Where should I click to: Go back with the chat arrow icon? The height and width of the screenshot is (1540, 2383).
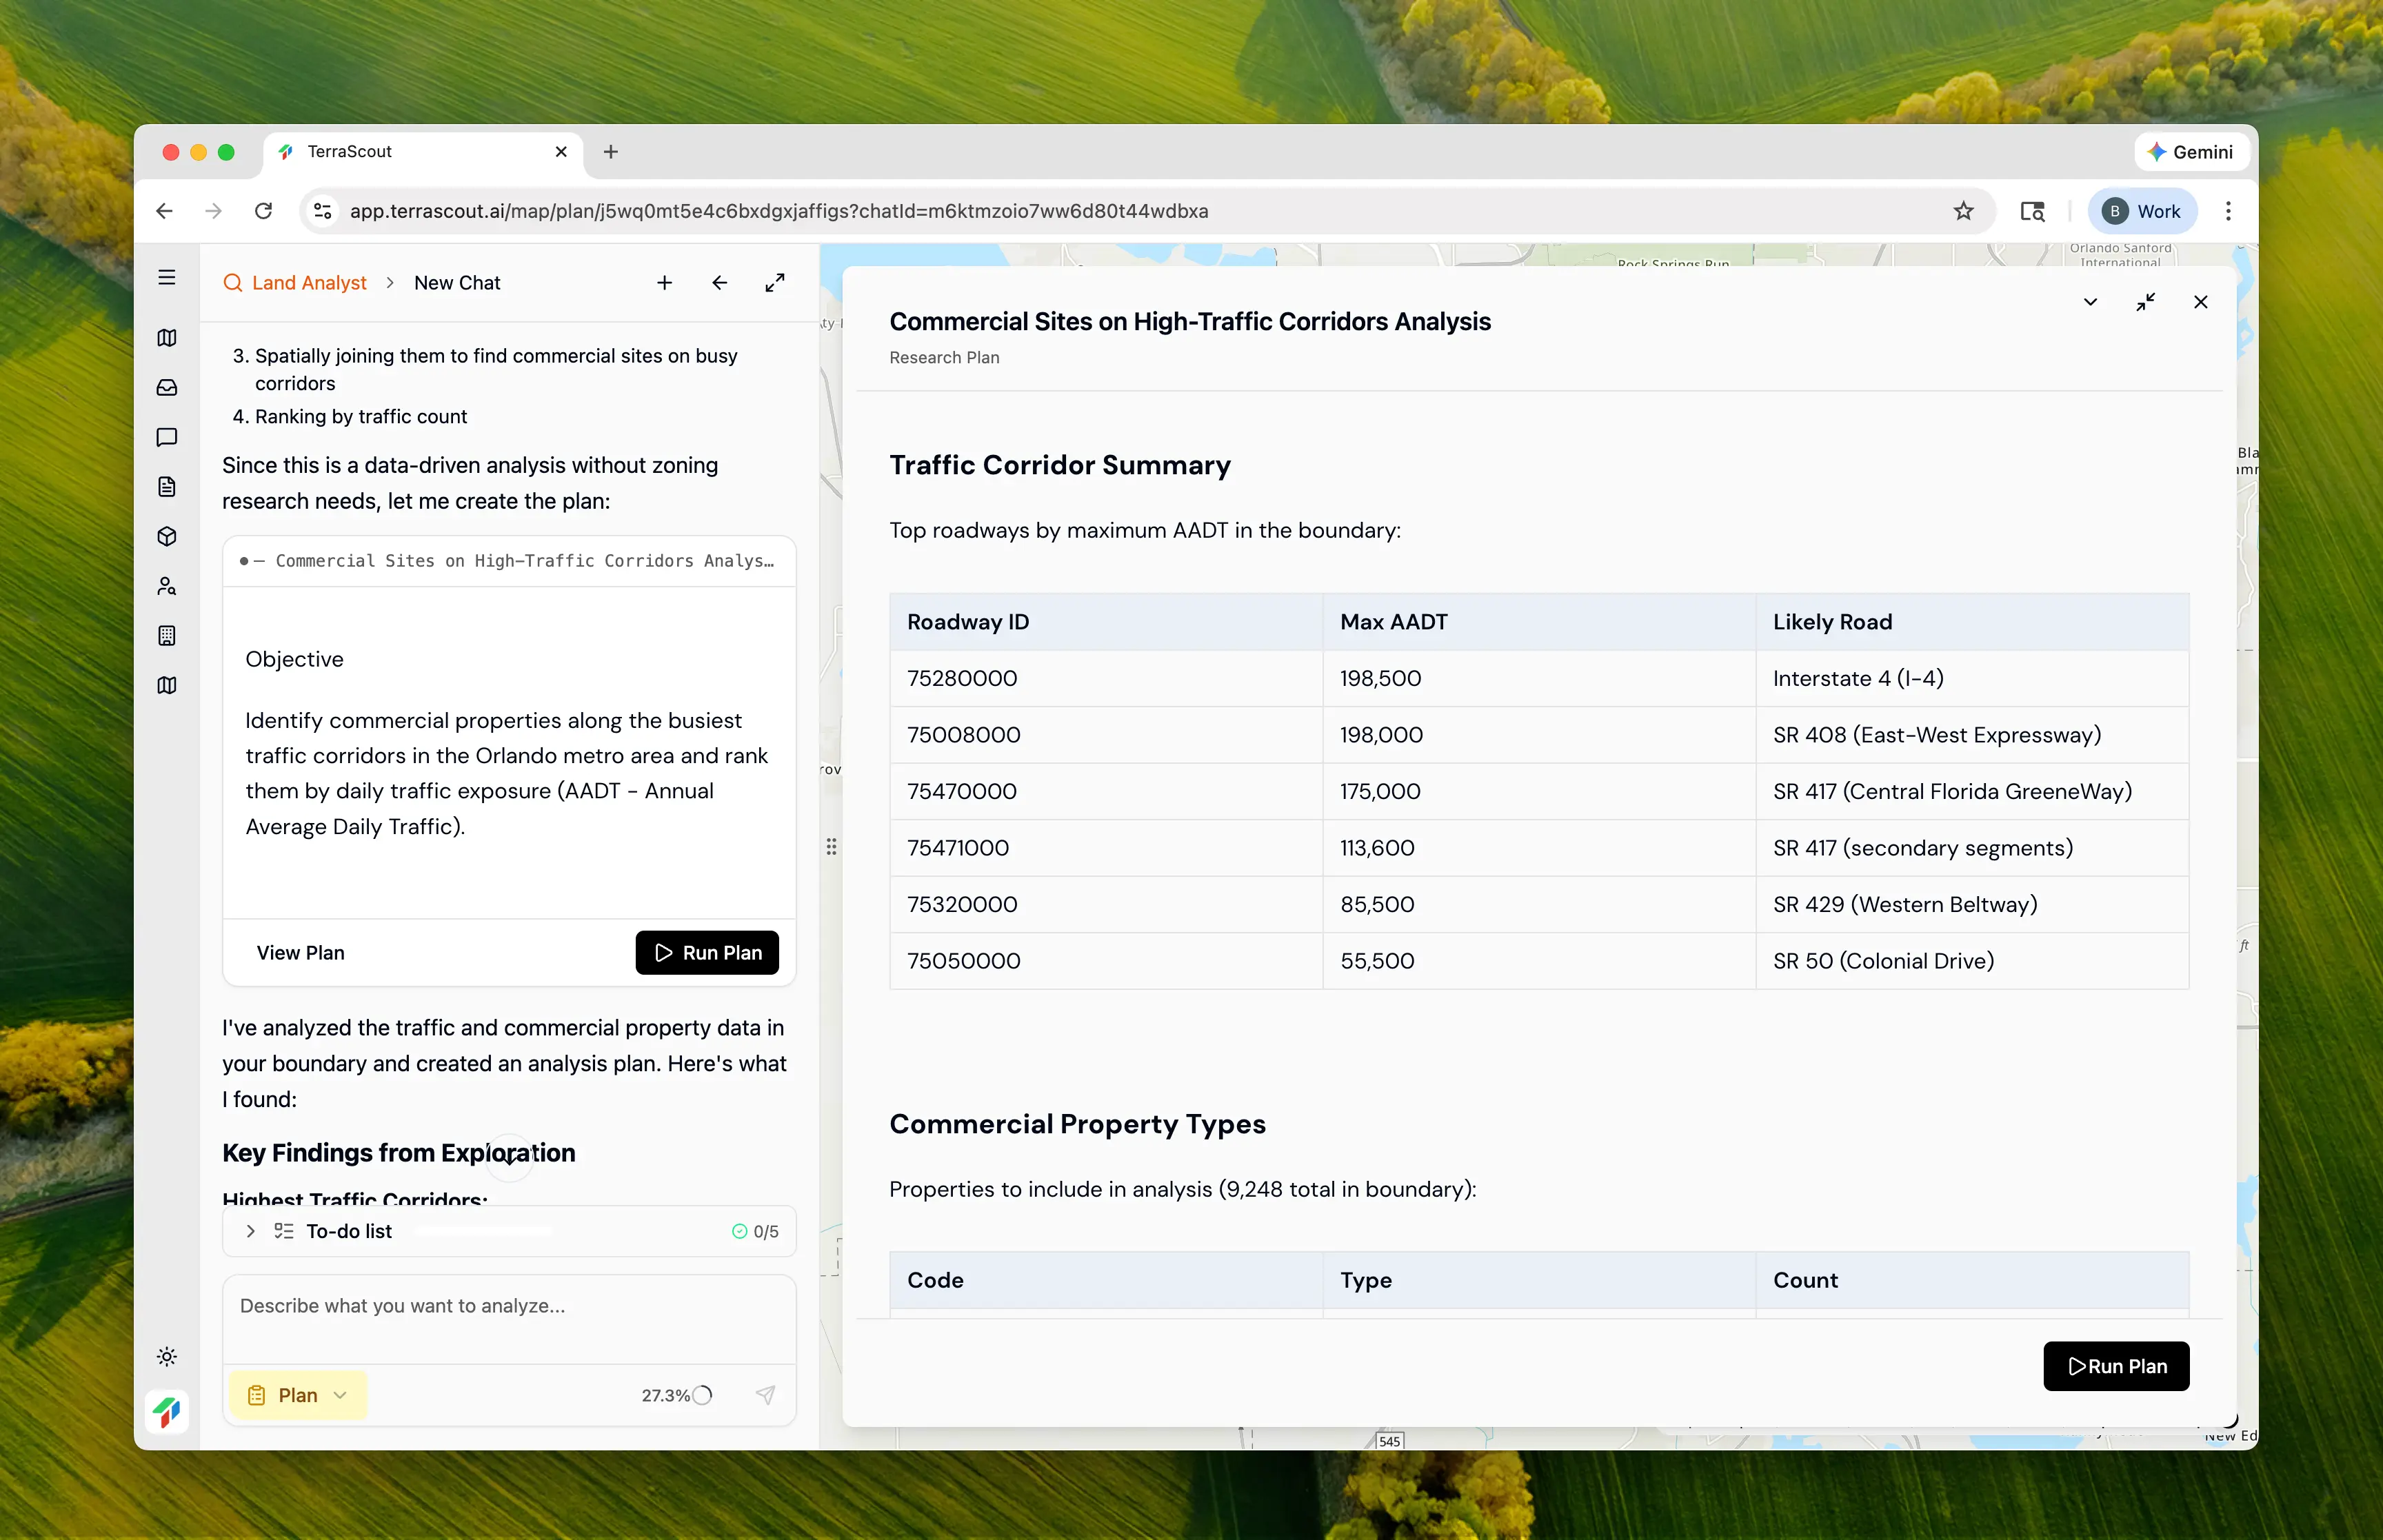[719, 283]
